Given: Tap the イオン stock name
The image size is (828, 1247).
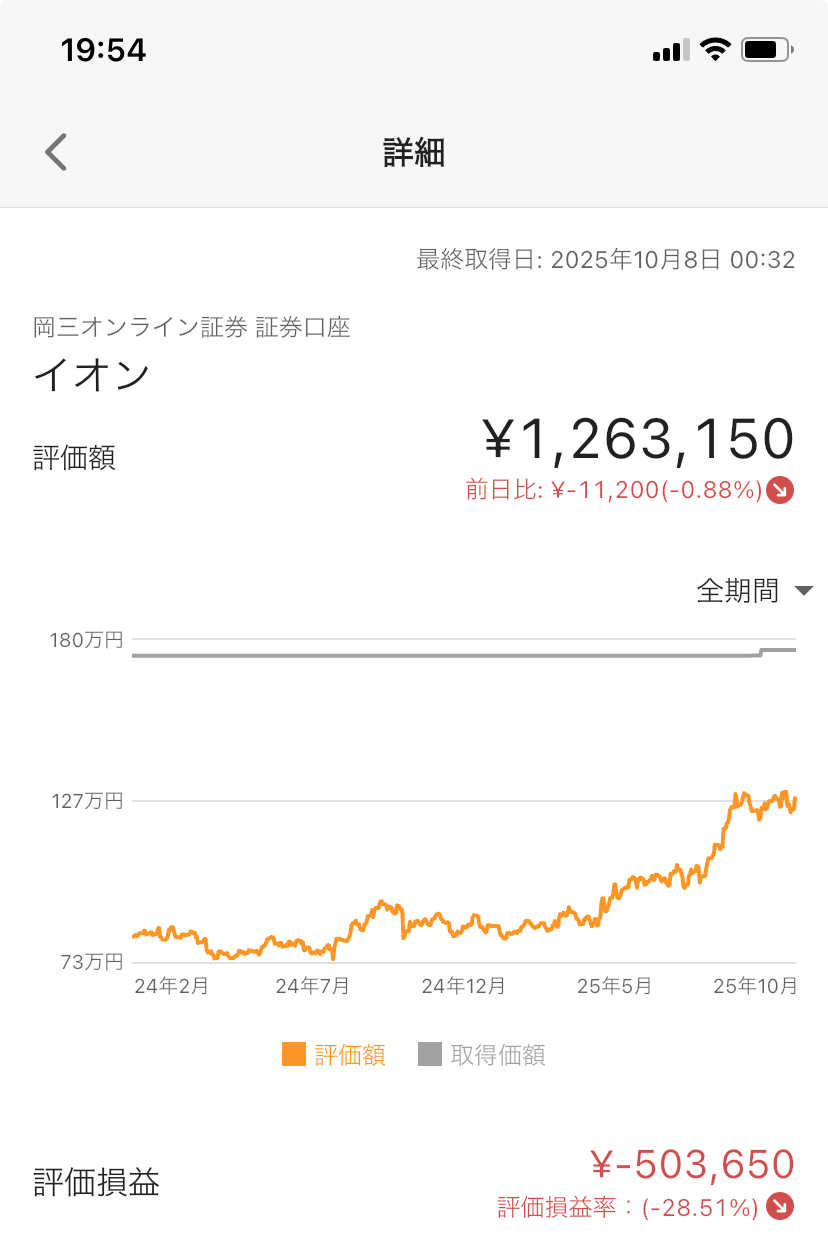Looking at the screenshot, I should click(92, 376).
